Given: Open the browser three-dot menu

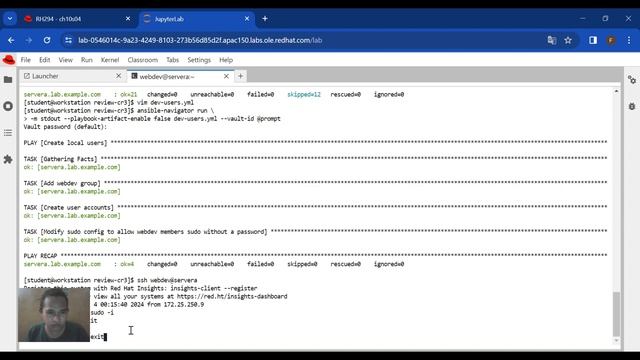Looking at the screenshot, I should click(x=629, y=40).
